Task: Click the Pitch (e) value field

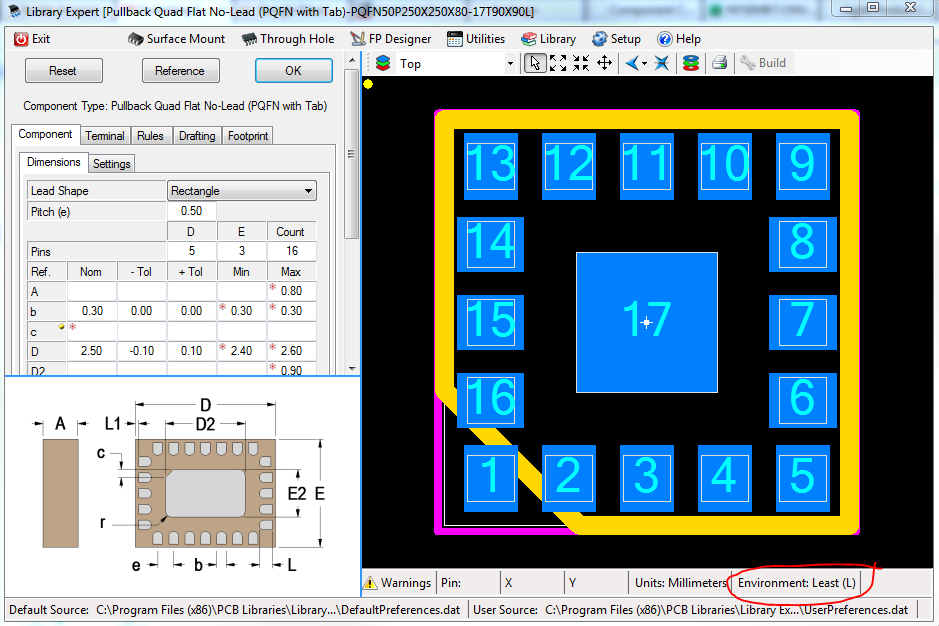Action: (x=191, y=211)
